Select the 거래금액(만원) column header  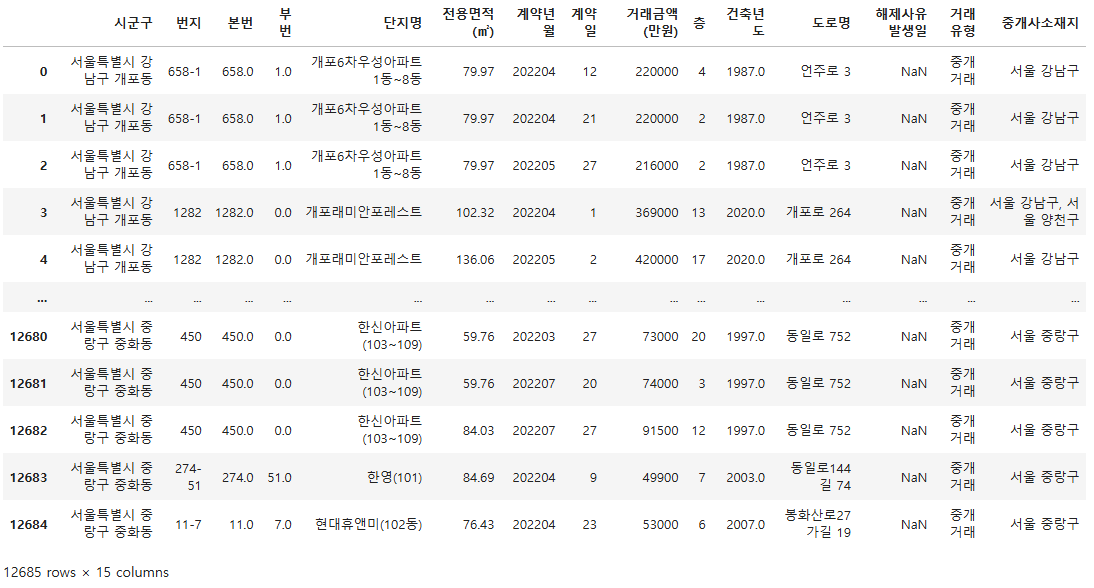pyautogui.click(x=652, y=23)
